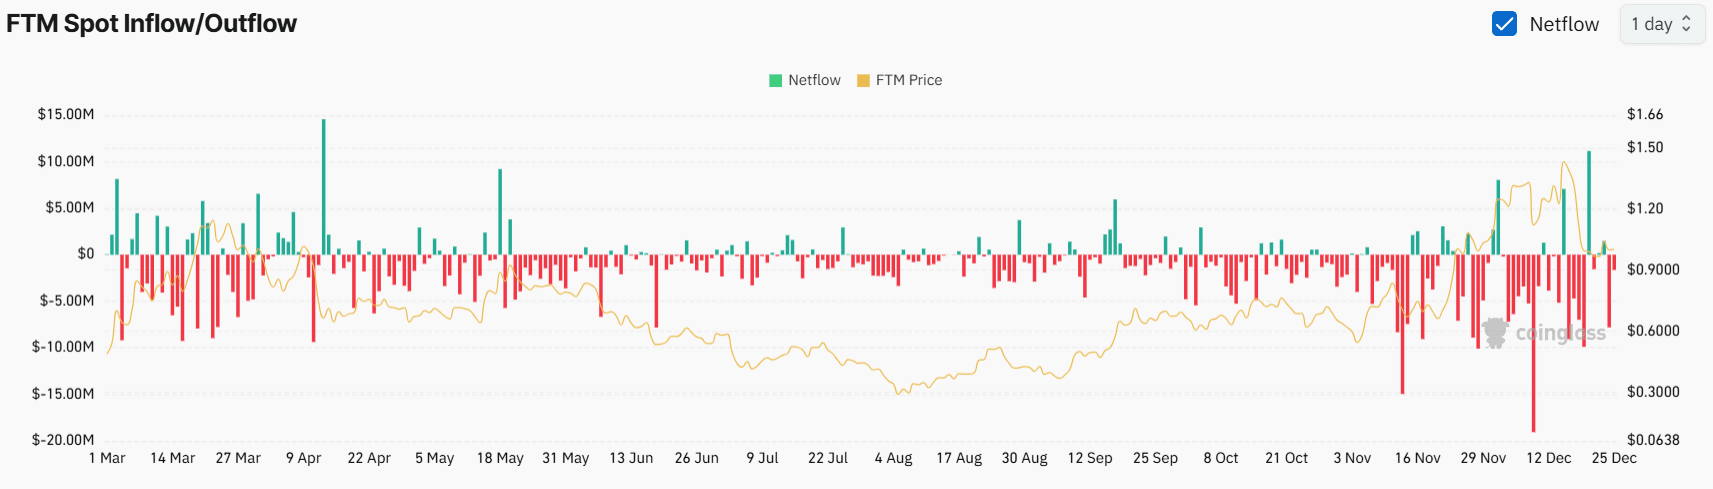Uncheck the Netflow checkbox

[x=1504, y=24]
